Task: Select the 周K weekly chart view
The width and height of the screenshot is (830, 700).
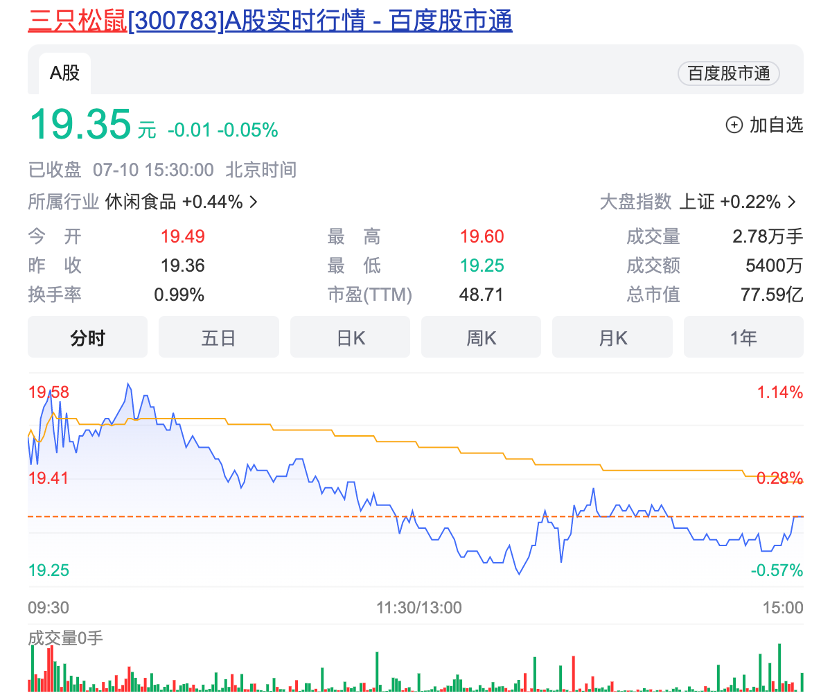Action: 480,337
